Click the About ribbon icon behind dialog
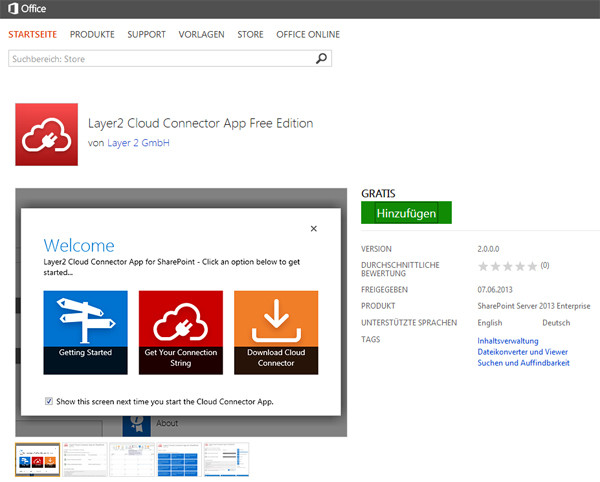This screenshot has width=600, height=482. [137, 425]
